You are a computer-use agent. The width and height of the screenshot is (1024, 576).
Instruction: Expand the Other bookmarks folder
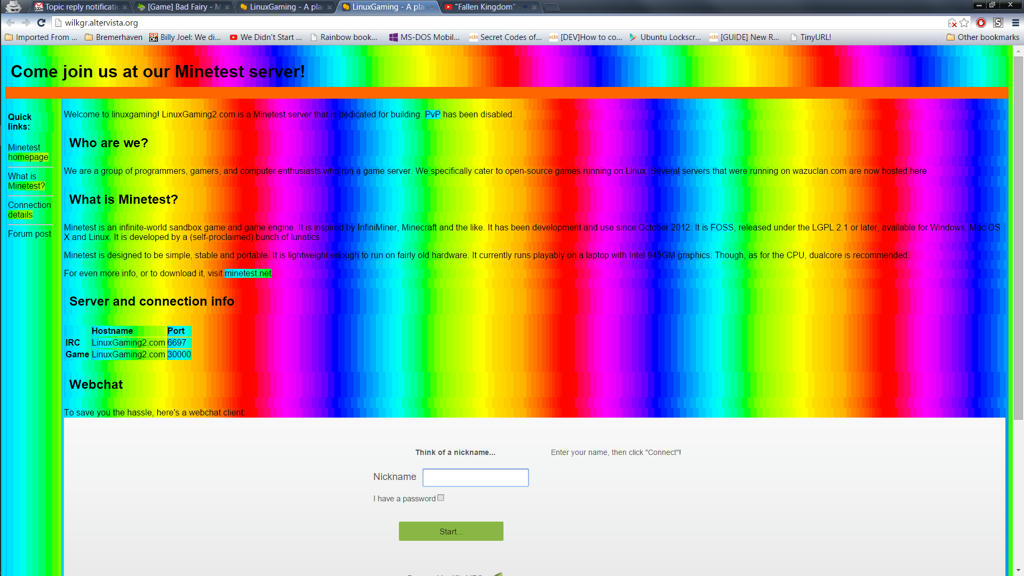(x=982, y=37)
